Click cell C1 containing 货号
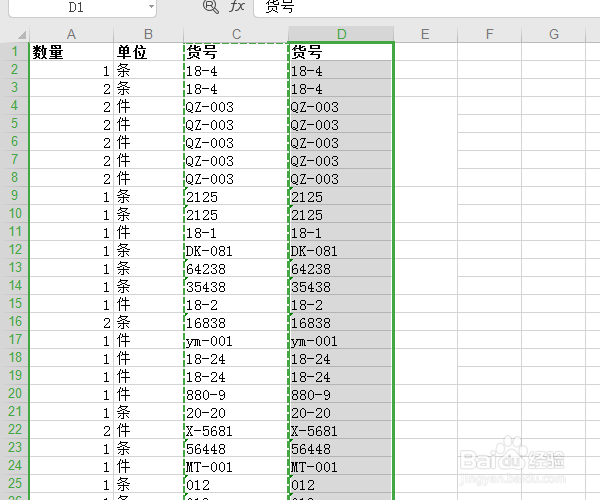Viewport: 600px width, 500px height. coord(236,52)
